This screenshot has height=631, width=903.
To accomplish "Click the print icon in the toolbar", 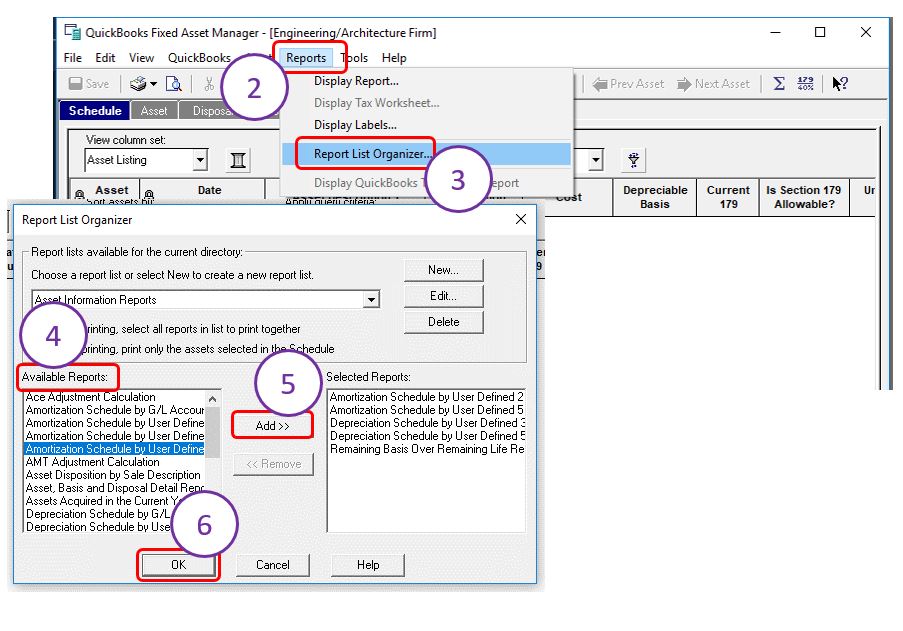I will (x=138, y=84).
